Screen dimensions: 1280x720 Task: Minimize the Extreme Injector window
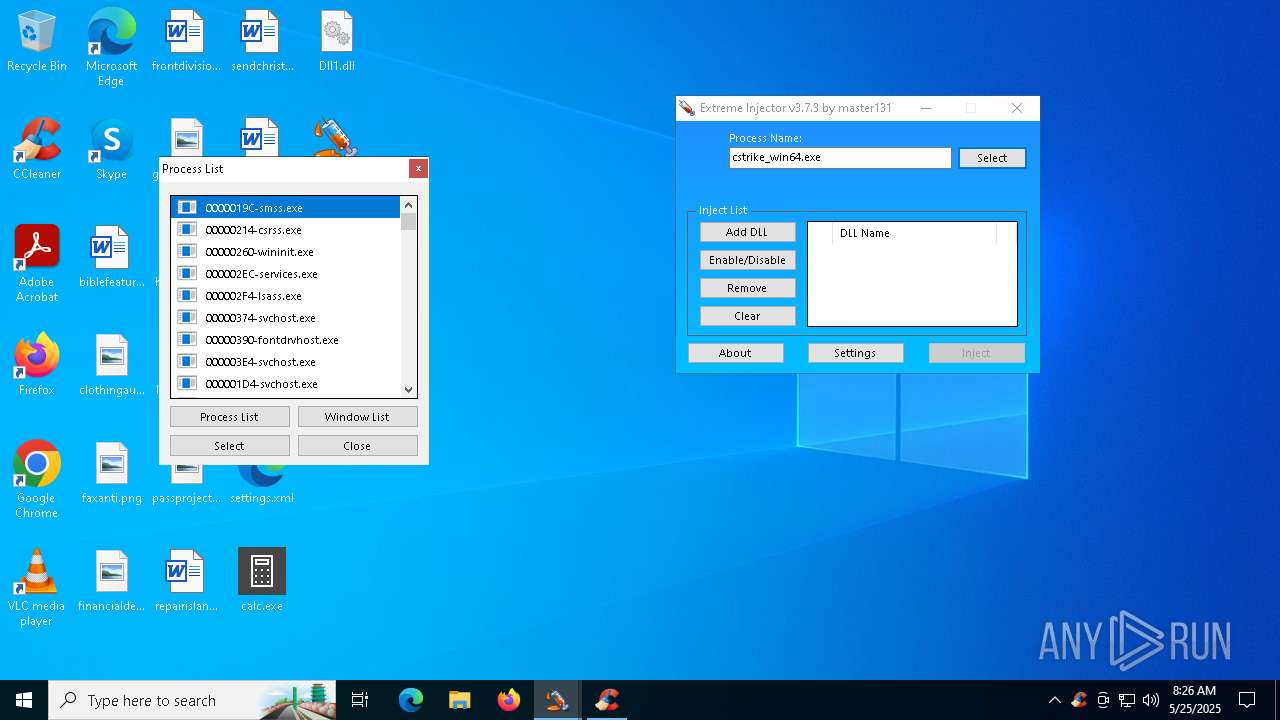pos(925,108)
